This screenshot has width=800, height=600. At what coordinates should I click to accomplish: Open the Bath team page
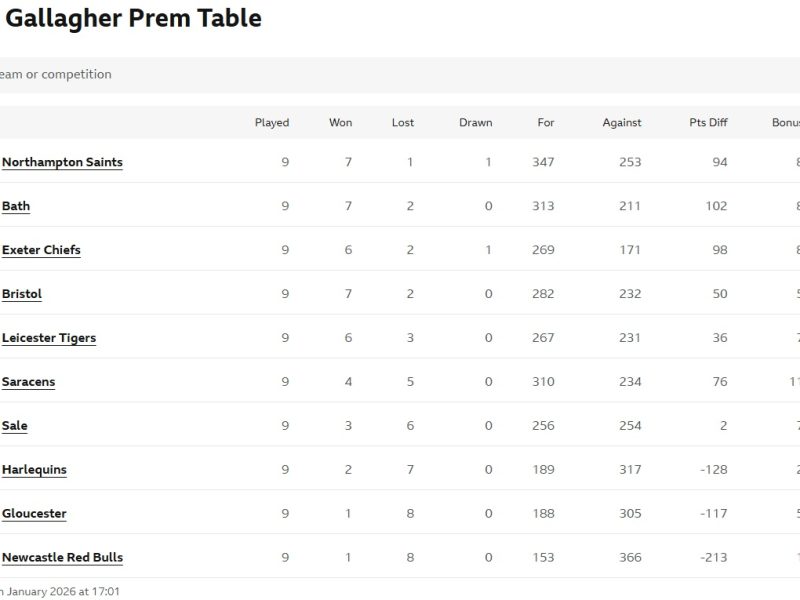coord(16,206)
